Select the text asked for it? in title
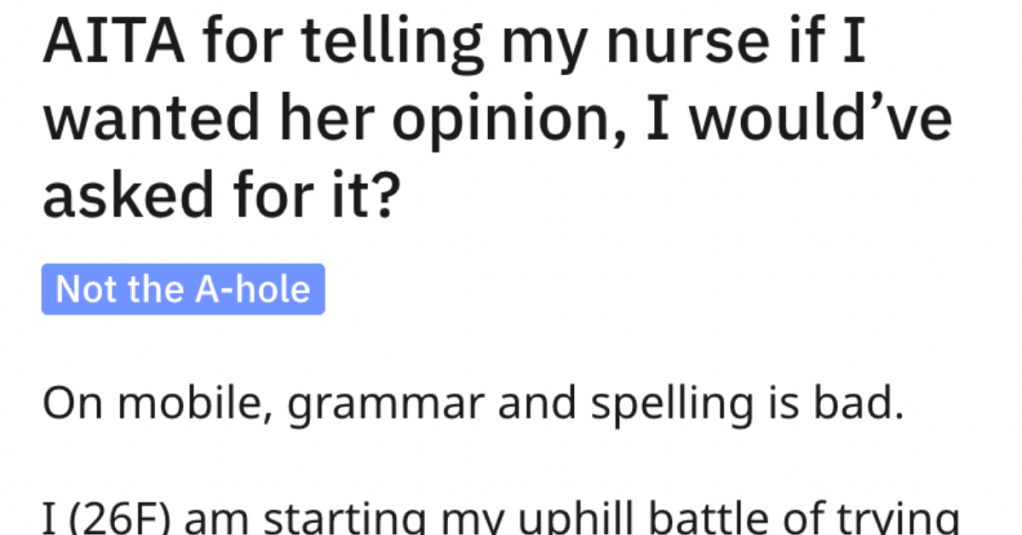 pyautogui.click(x=221, y=194)
